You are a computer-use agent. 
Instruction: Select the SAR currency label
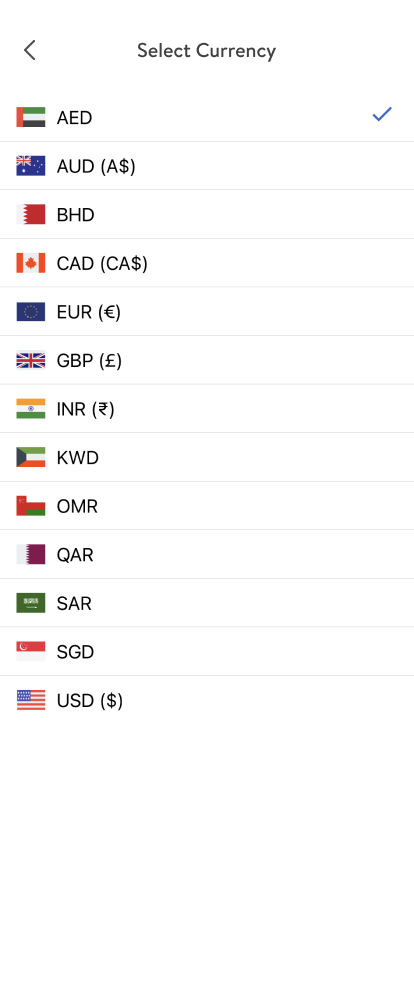(74, 603)
